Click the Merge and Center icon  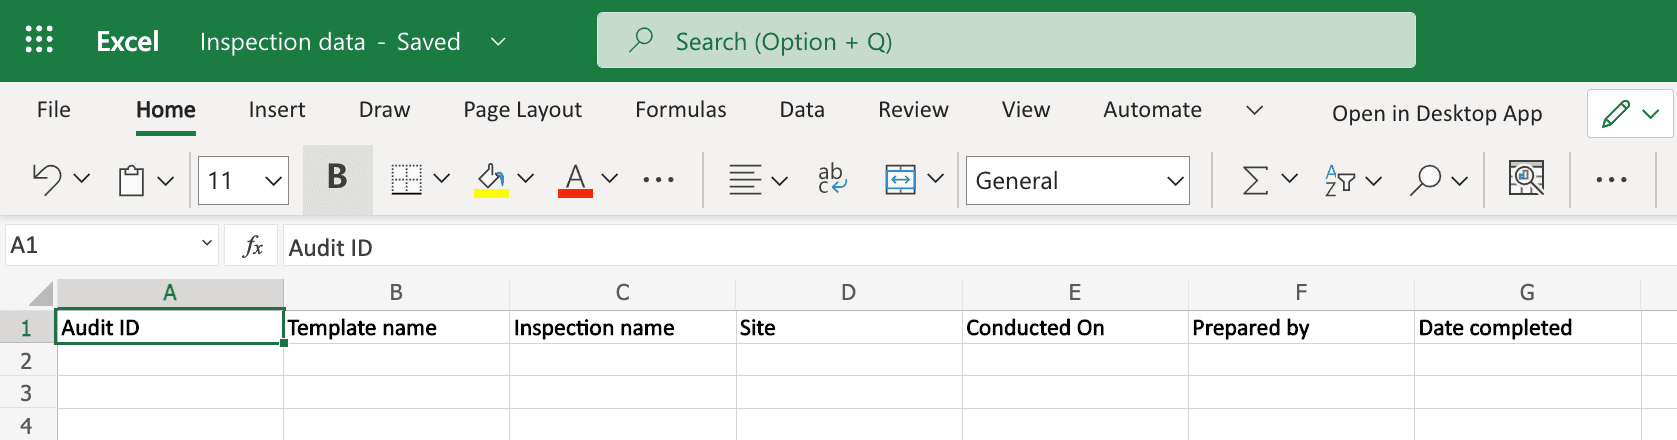[x=900, y=180]
